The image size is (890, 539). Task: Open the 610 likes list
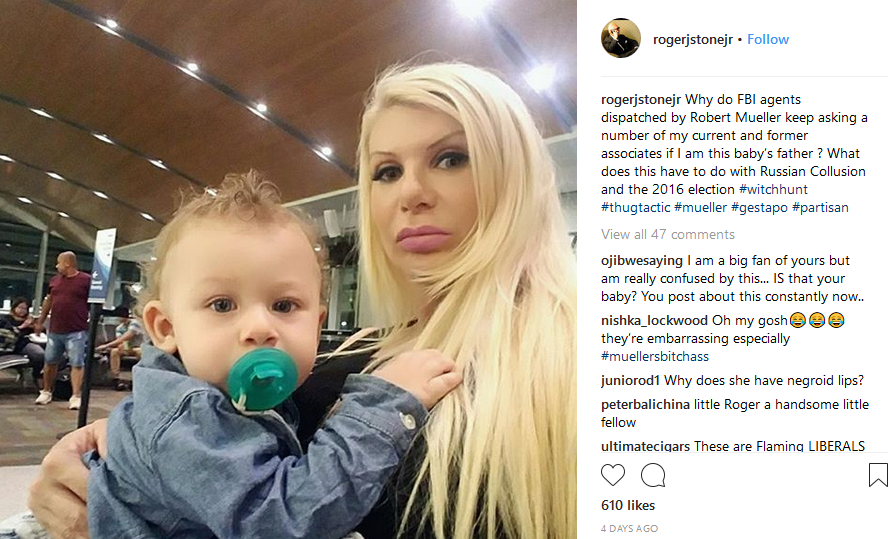(x=628, y=505)
